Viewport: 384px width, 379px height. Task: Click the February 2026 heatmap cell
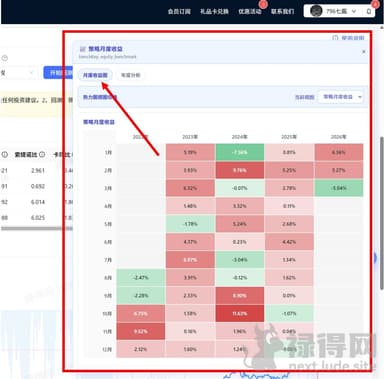(339, 170)
